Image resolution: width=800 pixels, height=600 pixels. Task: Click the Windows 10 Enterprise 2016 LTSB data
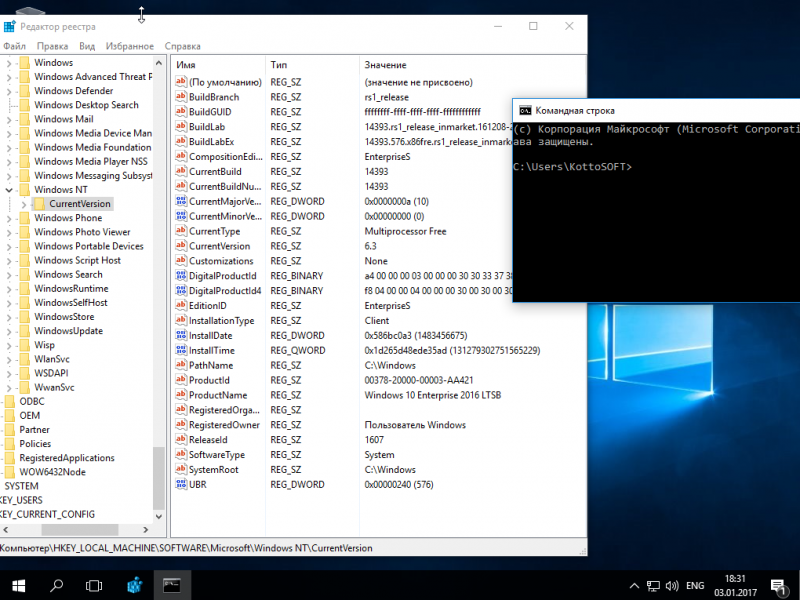pyautogui.click(x=433, y=395)
